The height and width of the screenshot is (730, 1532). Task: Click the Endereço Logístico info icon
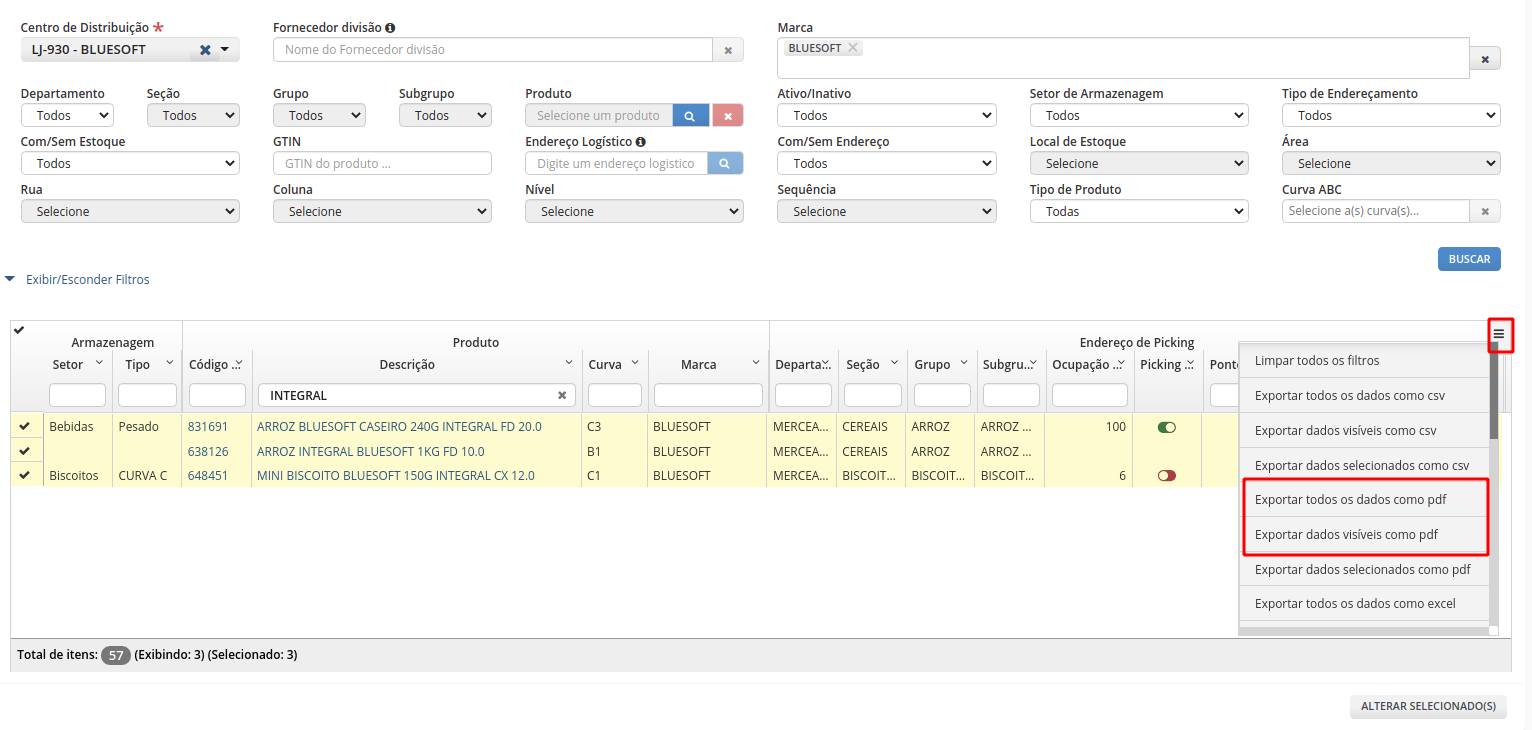click(640, 142)
